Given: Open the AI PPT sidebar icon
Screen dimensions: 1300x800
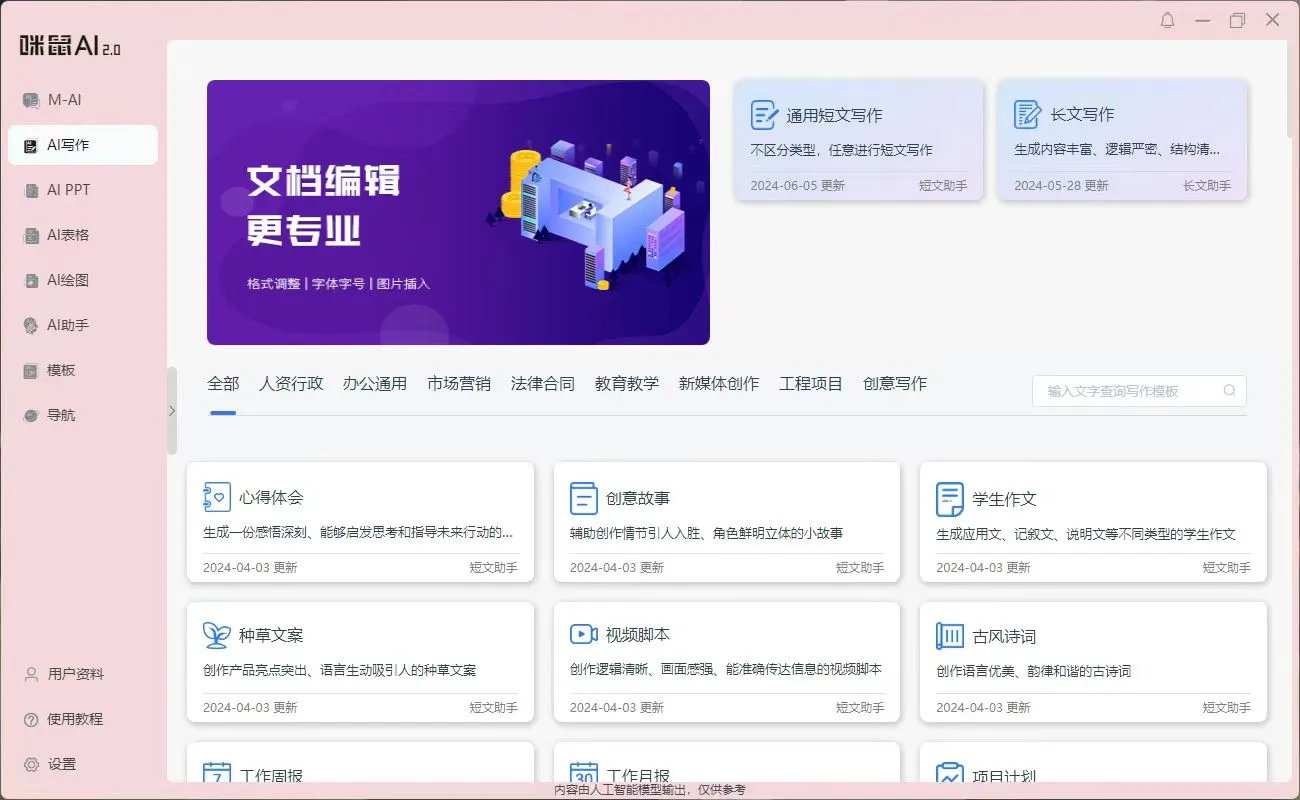Looking at the screenshot, I should click(x=31, y=190).
